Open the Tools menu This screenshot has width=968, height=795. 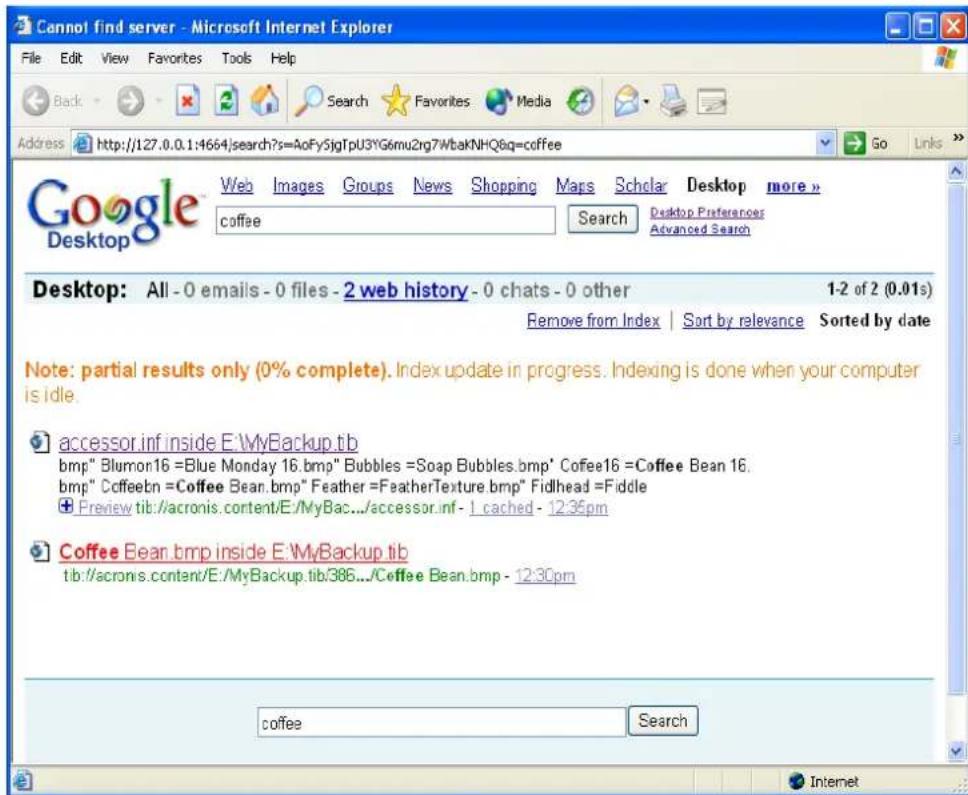tap(236, 59)
